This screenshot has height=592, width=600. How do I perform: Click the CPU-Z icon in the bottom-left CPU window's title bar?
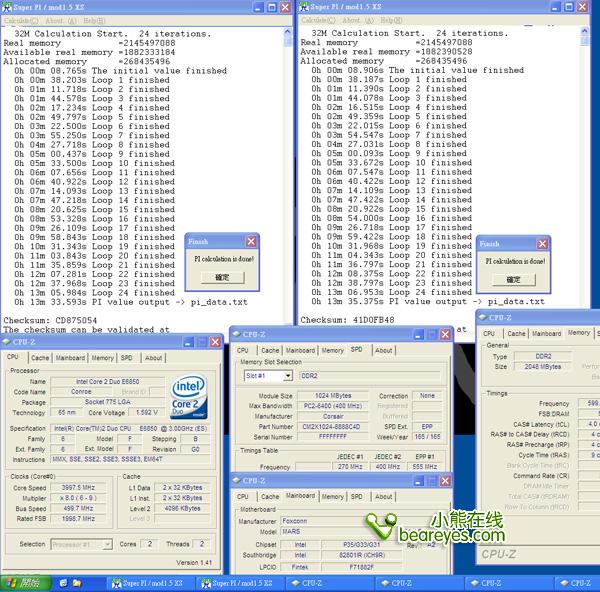(x=7, y=342)
